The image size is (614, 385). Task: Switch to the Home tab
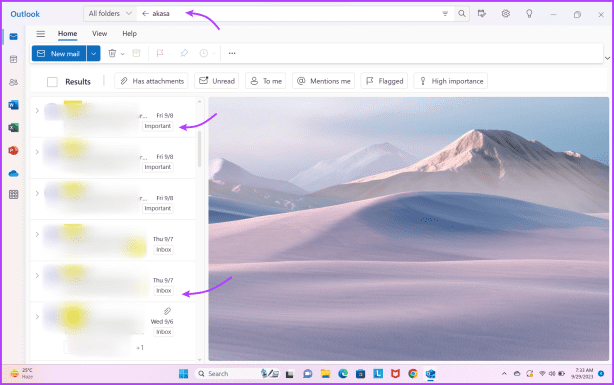coord(67,34)
